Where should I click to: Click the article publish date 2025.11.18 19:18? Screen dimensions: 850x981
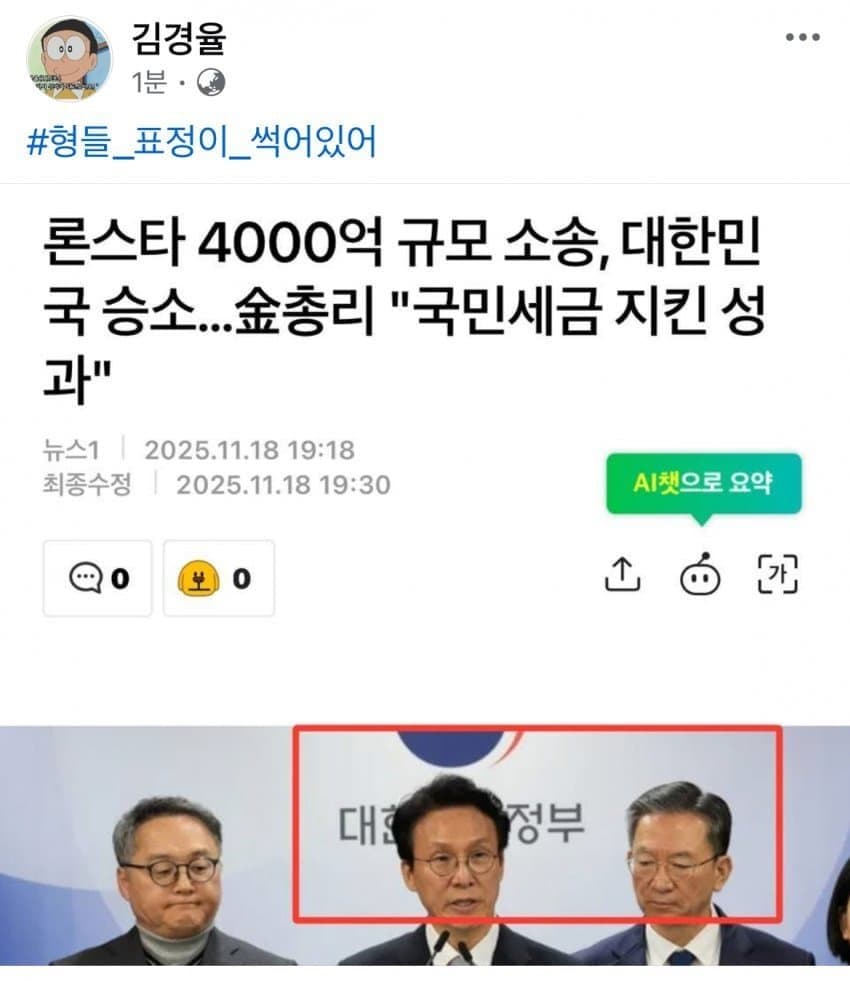tap(250, 450)
